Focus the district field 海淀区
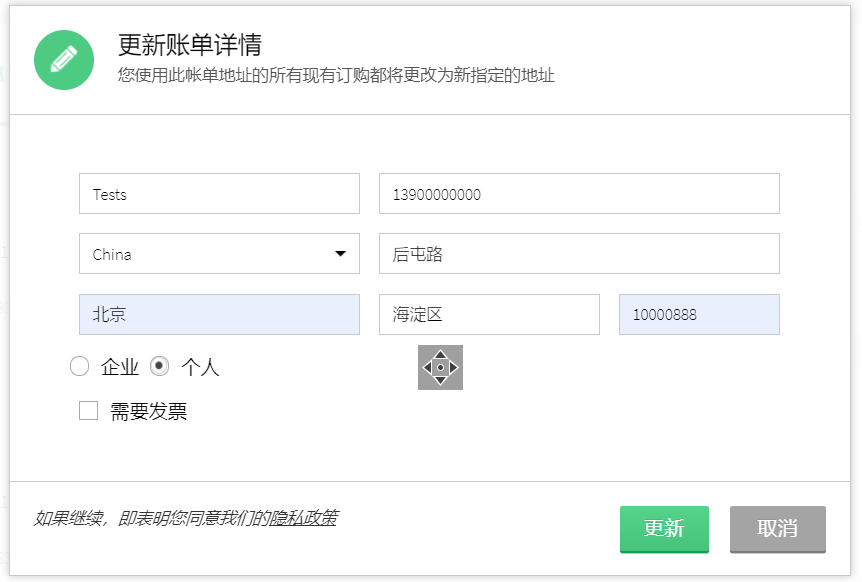The image size is (862, 582). (488, 314)
